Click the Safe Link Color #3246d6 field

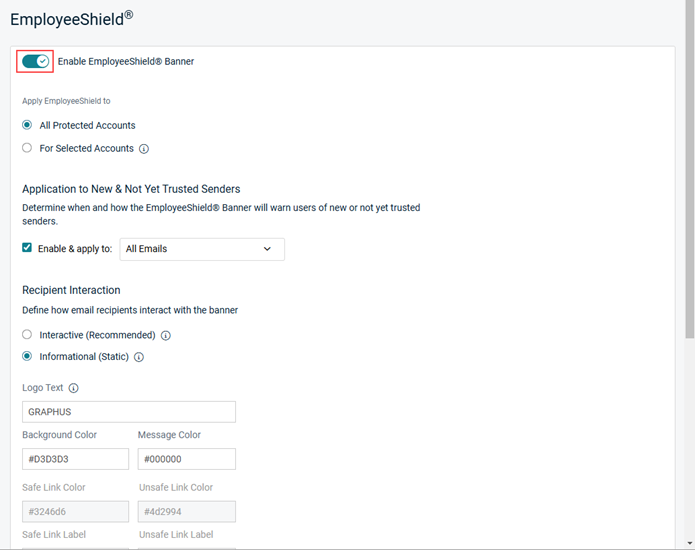click(x=75, y=511)
